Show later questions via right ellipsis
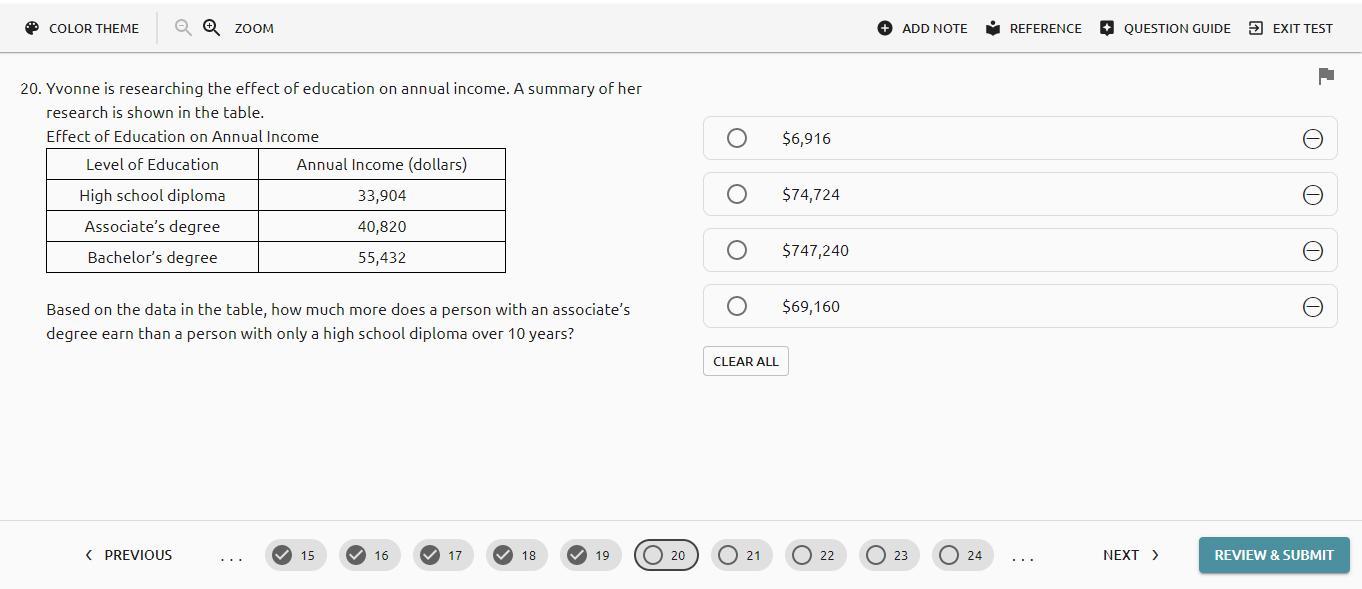The height and width of the screenshot is (589, 1362). tap(1023, 556)
